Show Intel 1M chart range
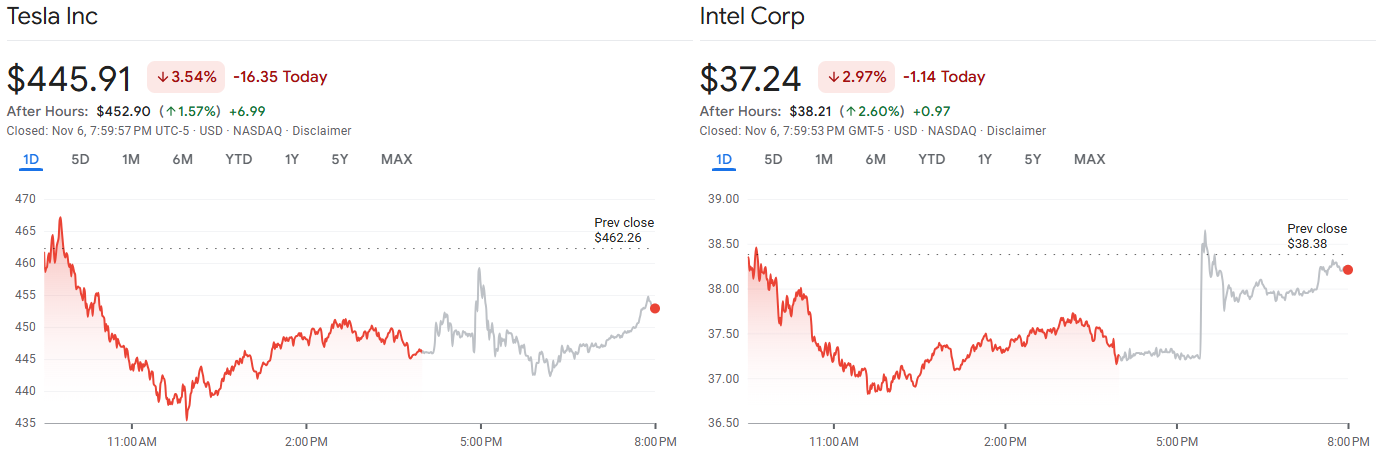 pos(823,159)
